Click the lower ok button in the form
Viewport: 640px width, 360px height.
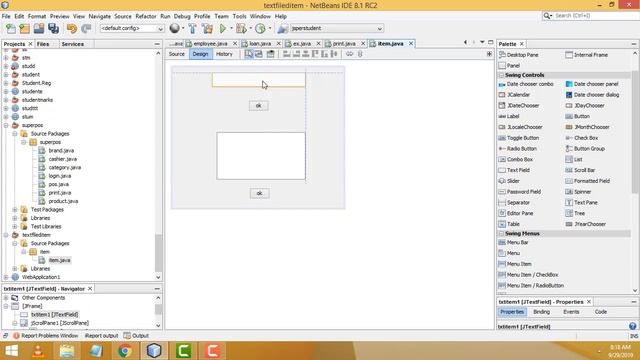point(259,193)
